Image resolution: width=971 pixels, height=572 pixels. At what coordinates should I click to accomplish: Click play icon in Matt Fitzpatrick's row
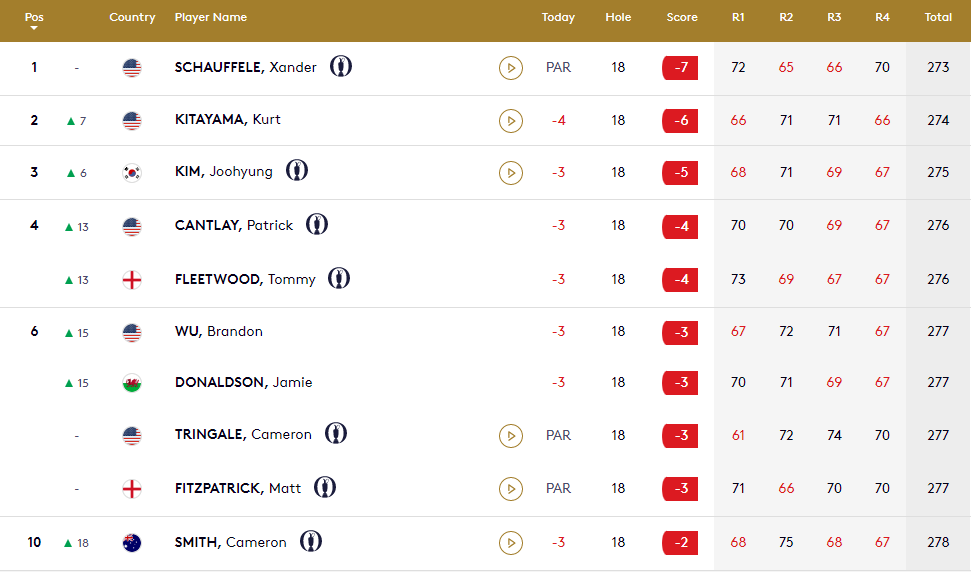point(510,489)
